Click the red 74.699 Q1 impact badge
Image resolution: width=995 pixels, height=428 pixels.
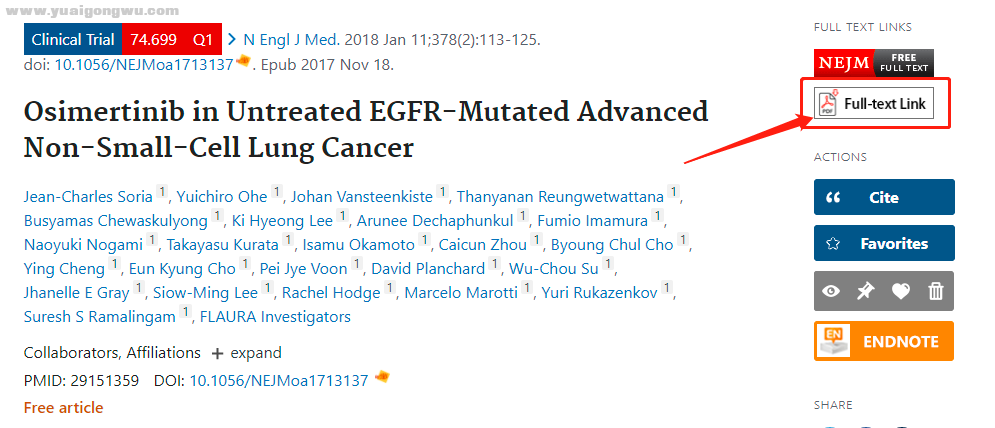click(171, 39)
